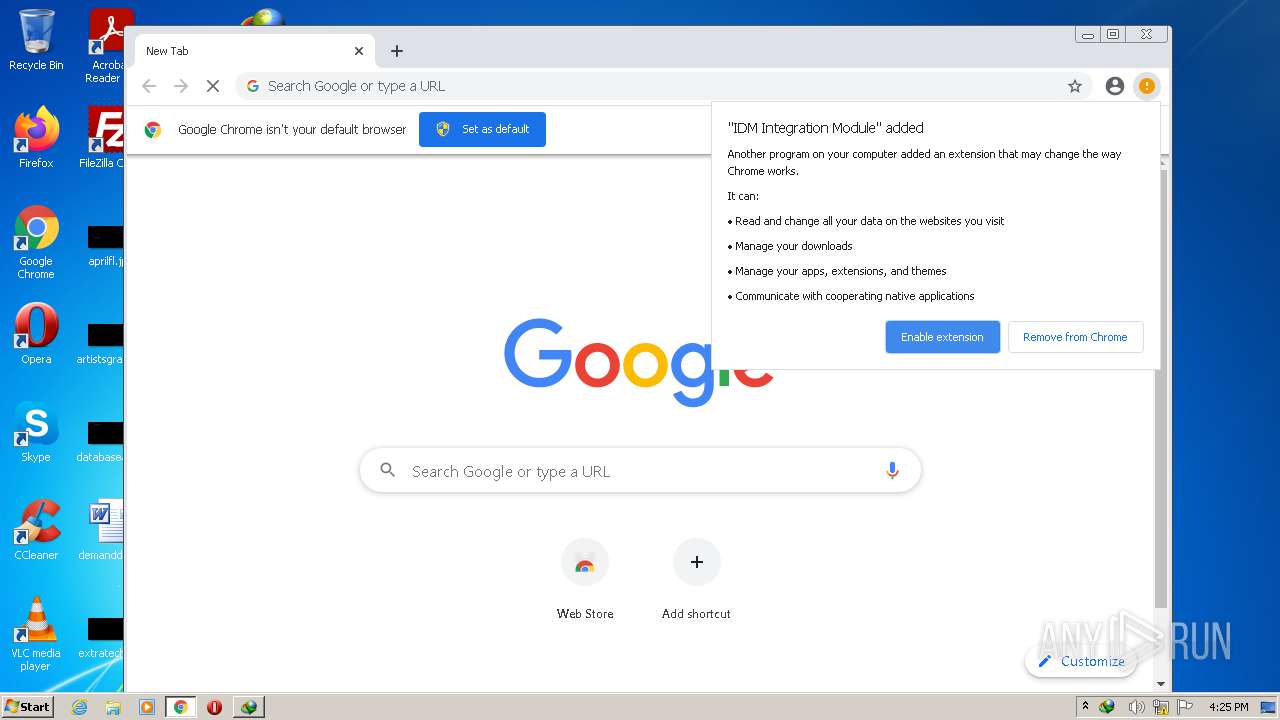
Task: Click the orange Chrome alert menu icon
Action: pyautogui.click(x=1147, y=86)
